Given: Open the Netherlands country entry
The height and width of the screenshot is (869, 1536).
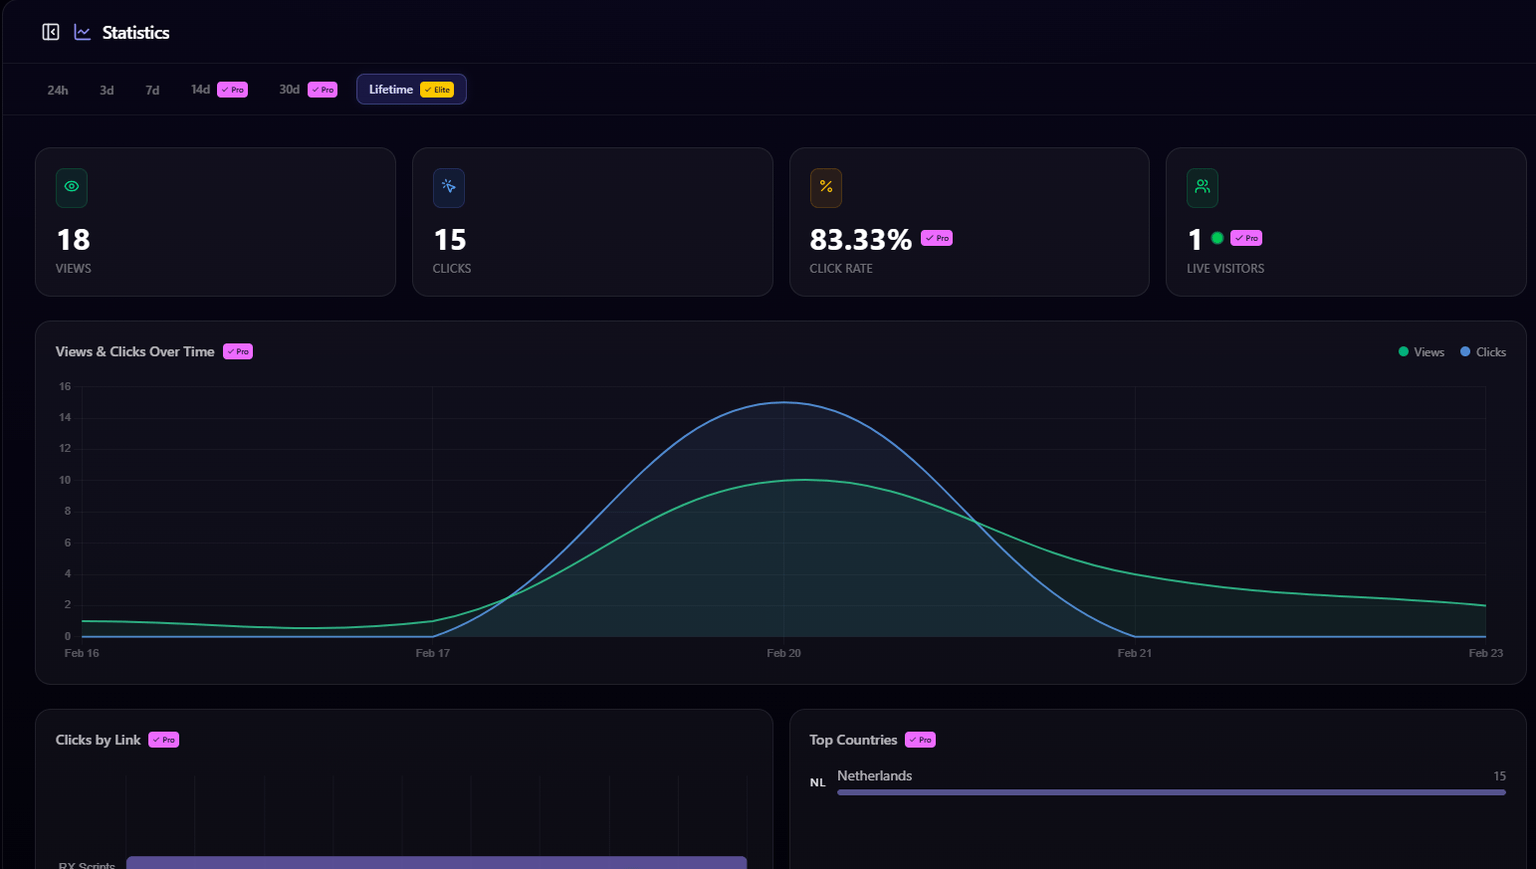Looking at the screenshot, I should pyautogui.click(x=874, y=775).
